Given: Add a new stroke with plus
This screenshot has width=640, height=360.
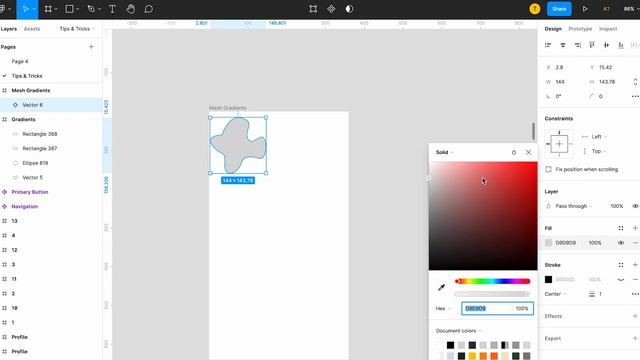Looking at the screenshot, I should pos(635,265).
